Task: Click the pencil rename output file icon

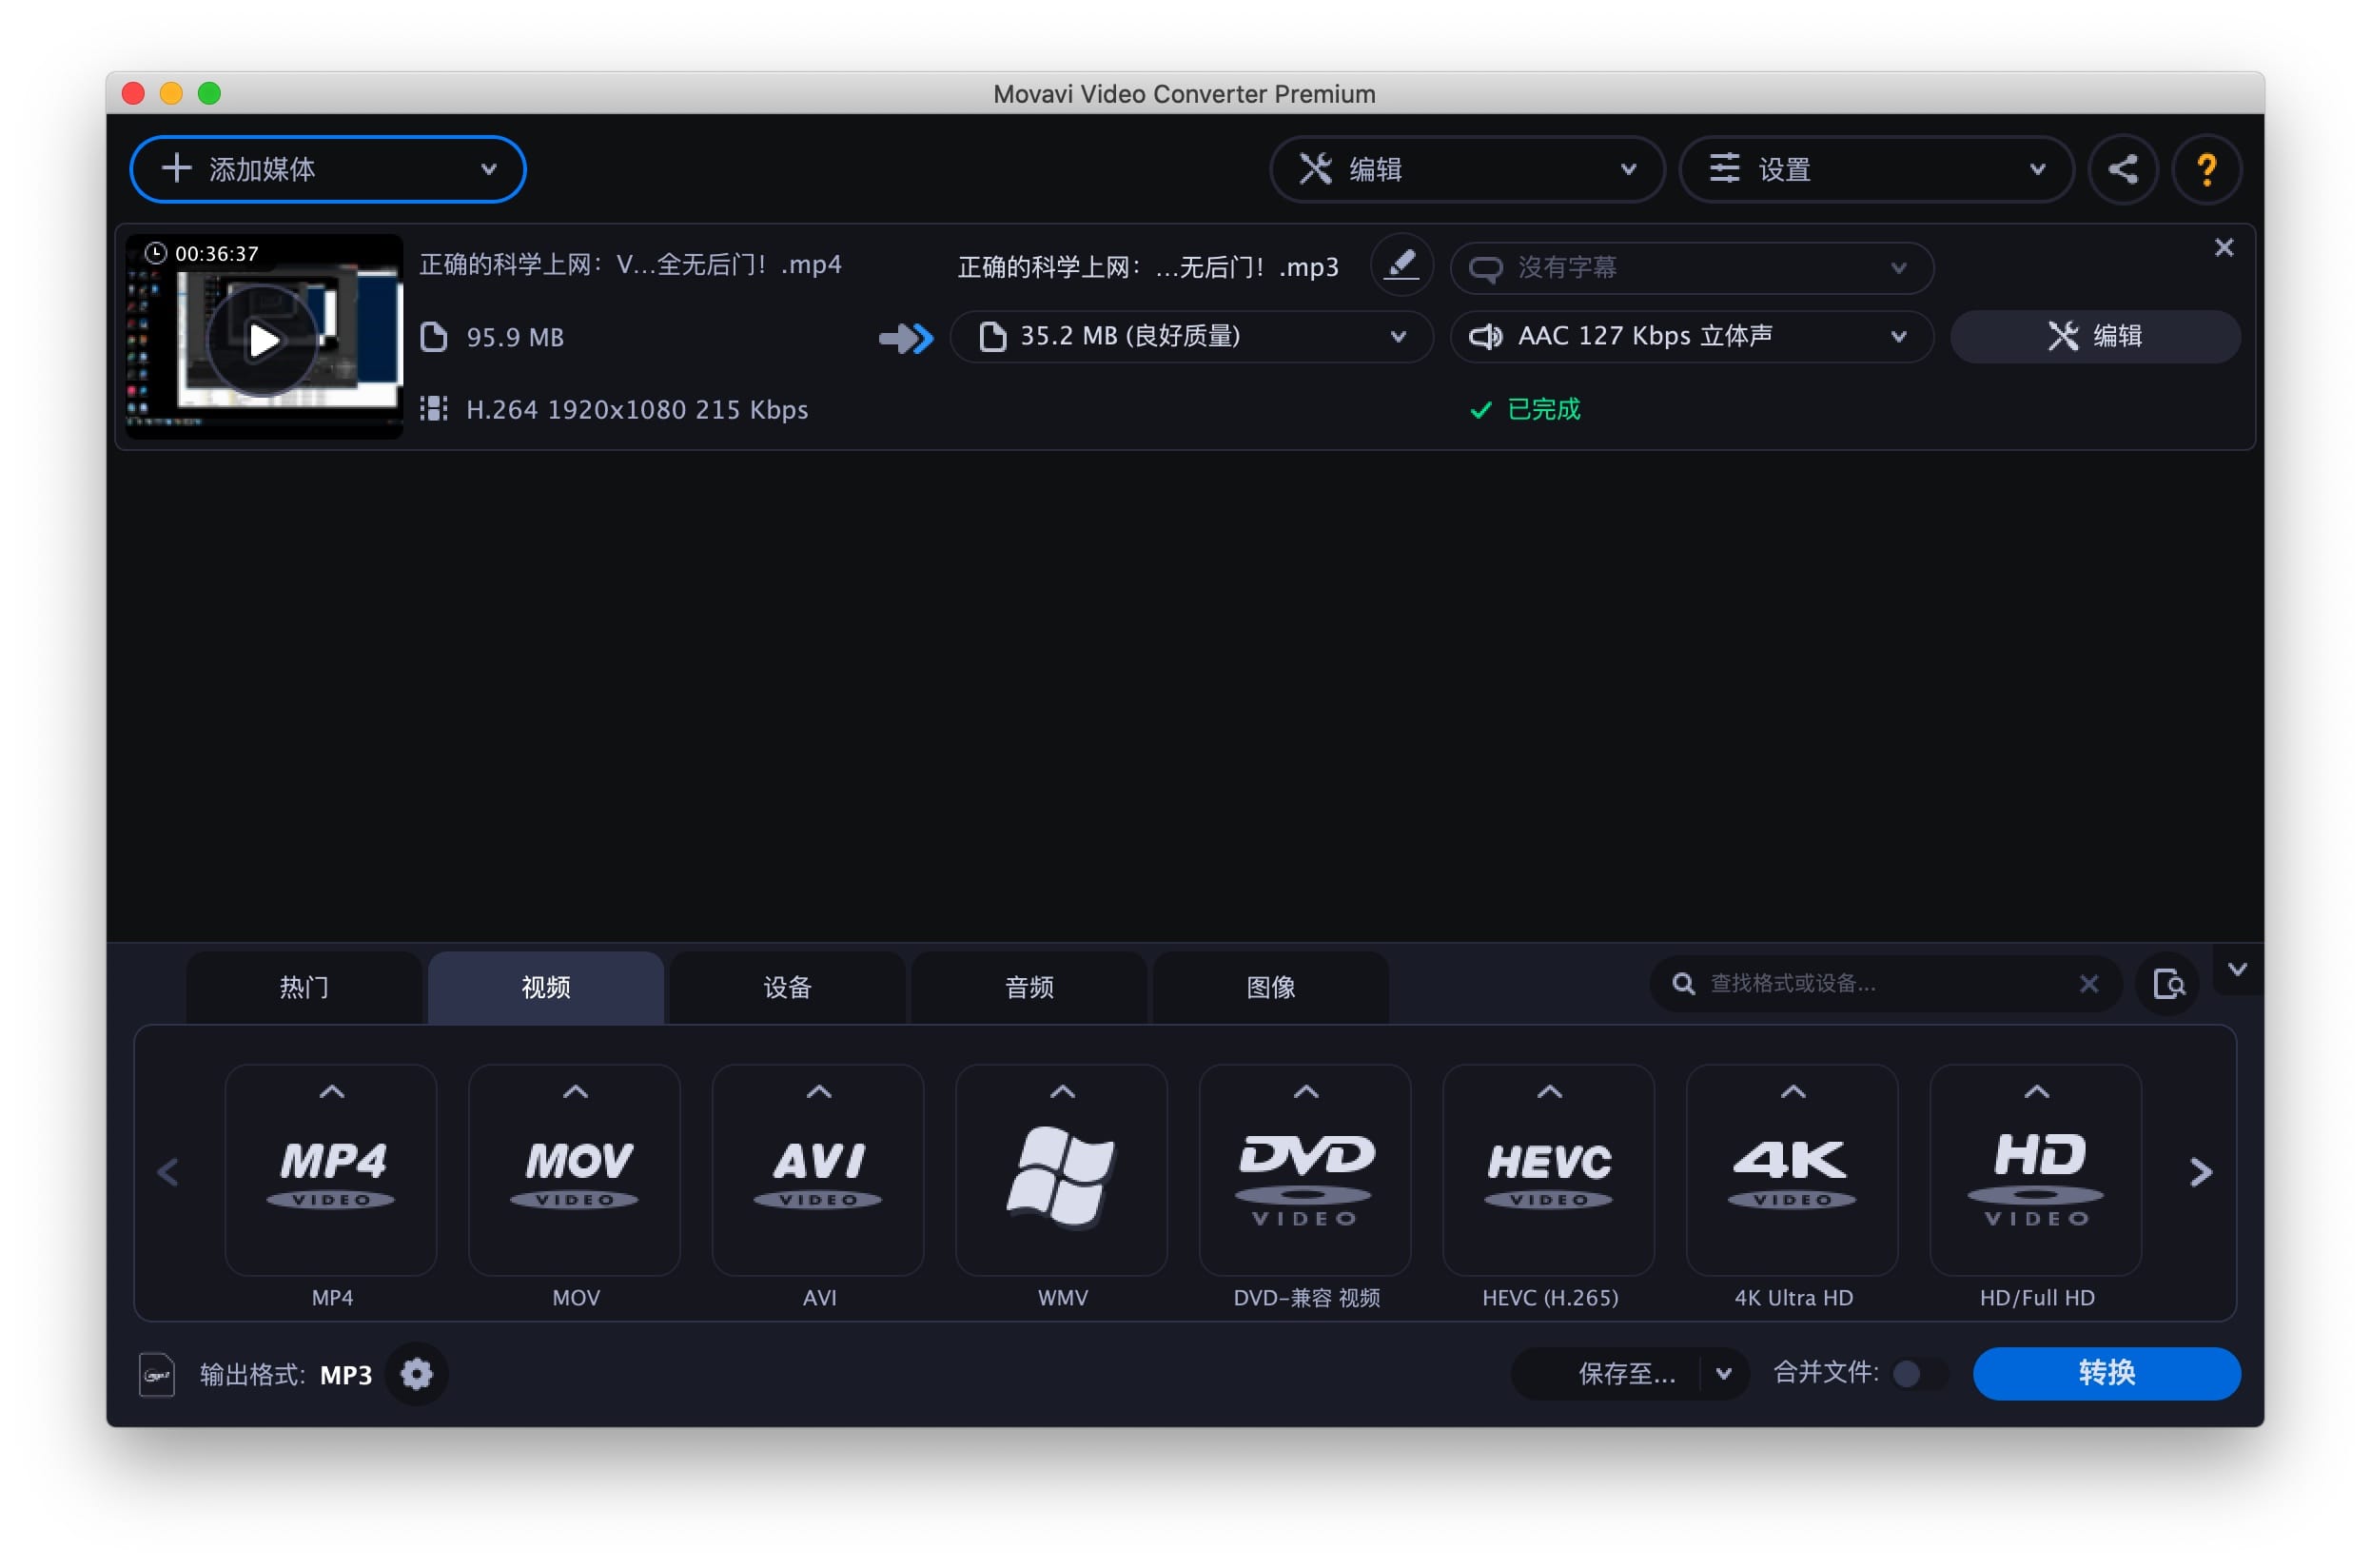Action: click(1401, 266)
